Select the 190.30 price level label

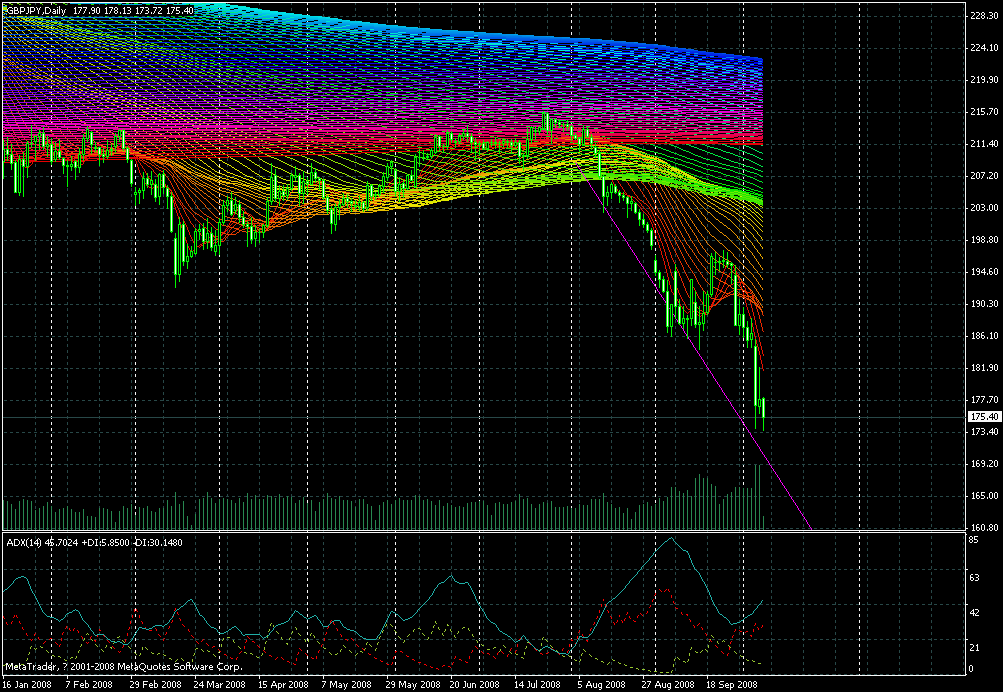click(984, 304)
